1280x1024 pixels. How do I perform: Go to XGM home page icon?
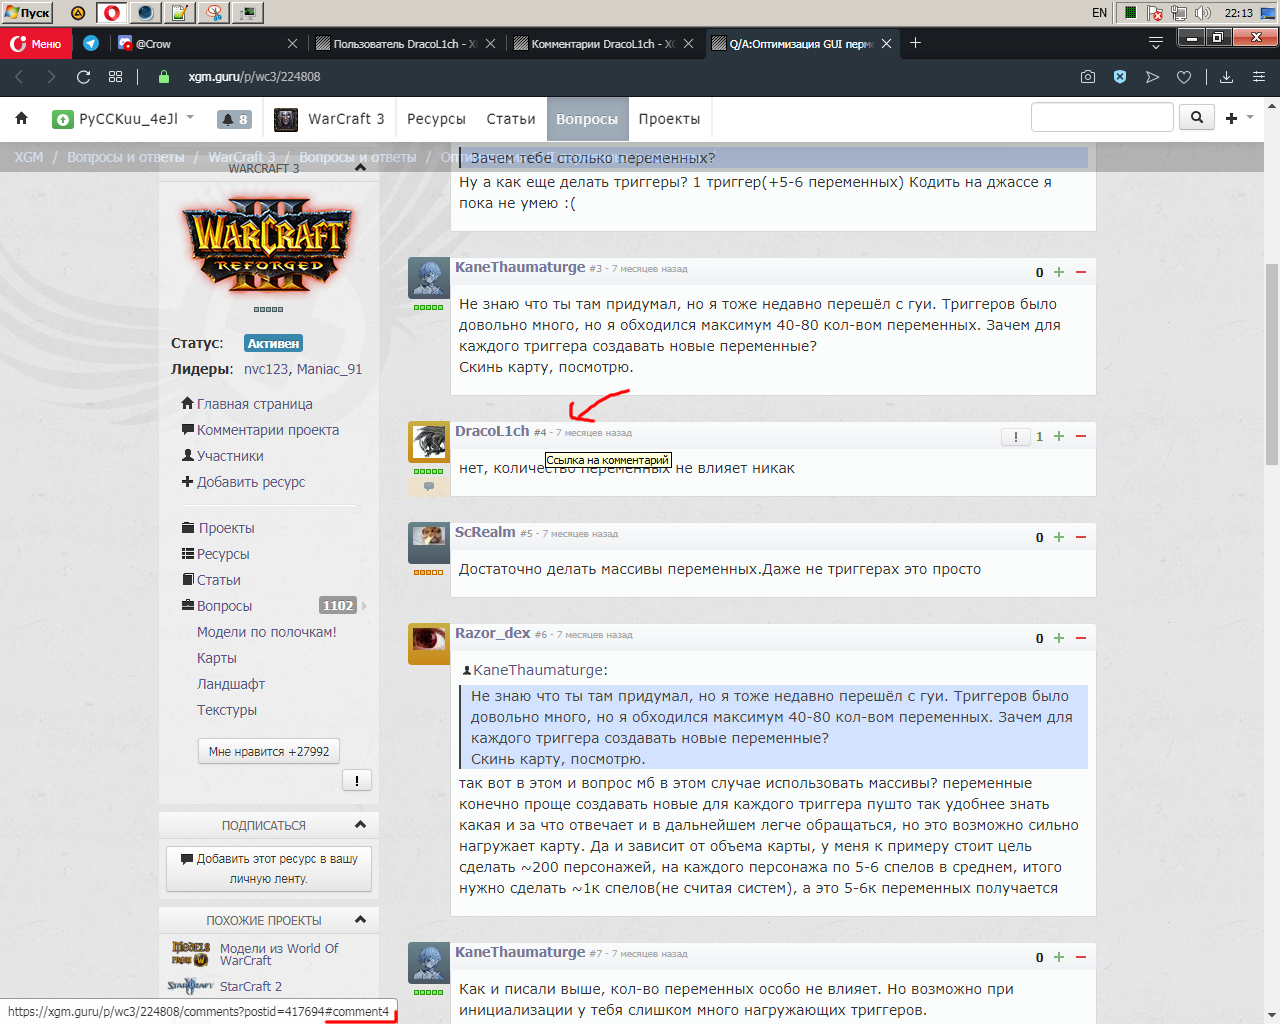tap(21, 118)
